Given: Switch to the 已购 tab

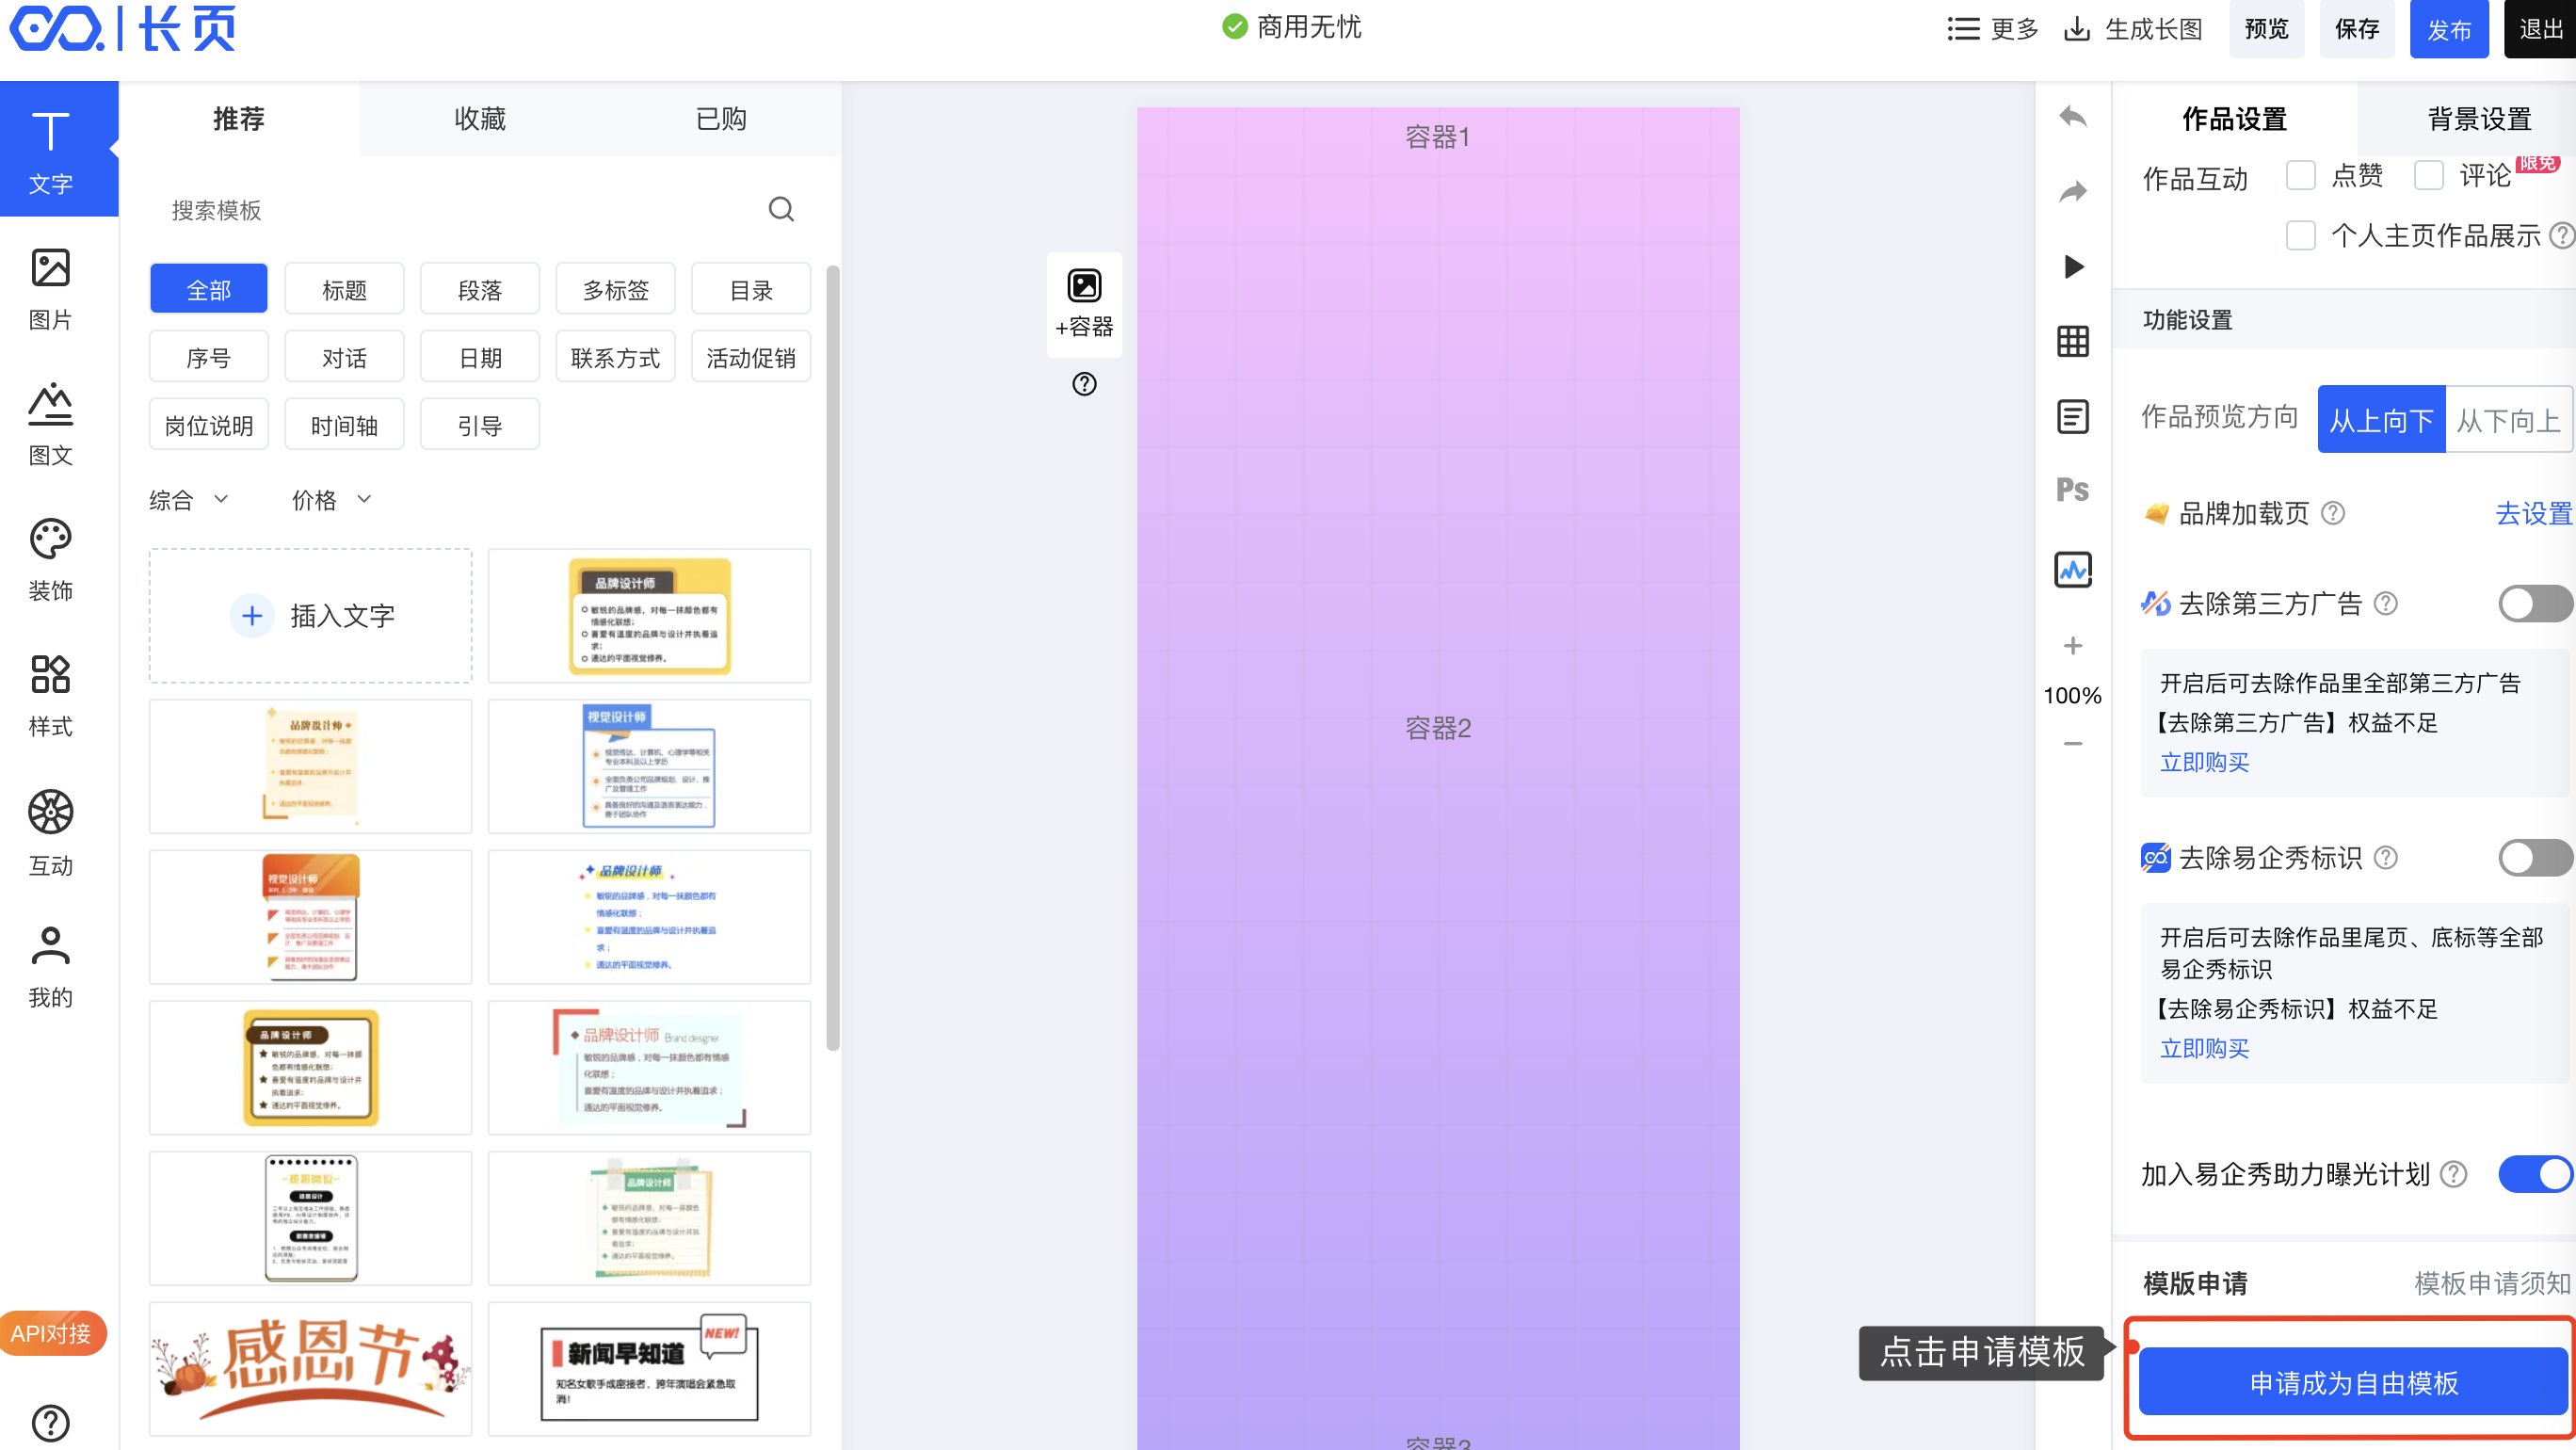Looking at the screenshot, I should [721, 119].
